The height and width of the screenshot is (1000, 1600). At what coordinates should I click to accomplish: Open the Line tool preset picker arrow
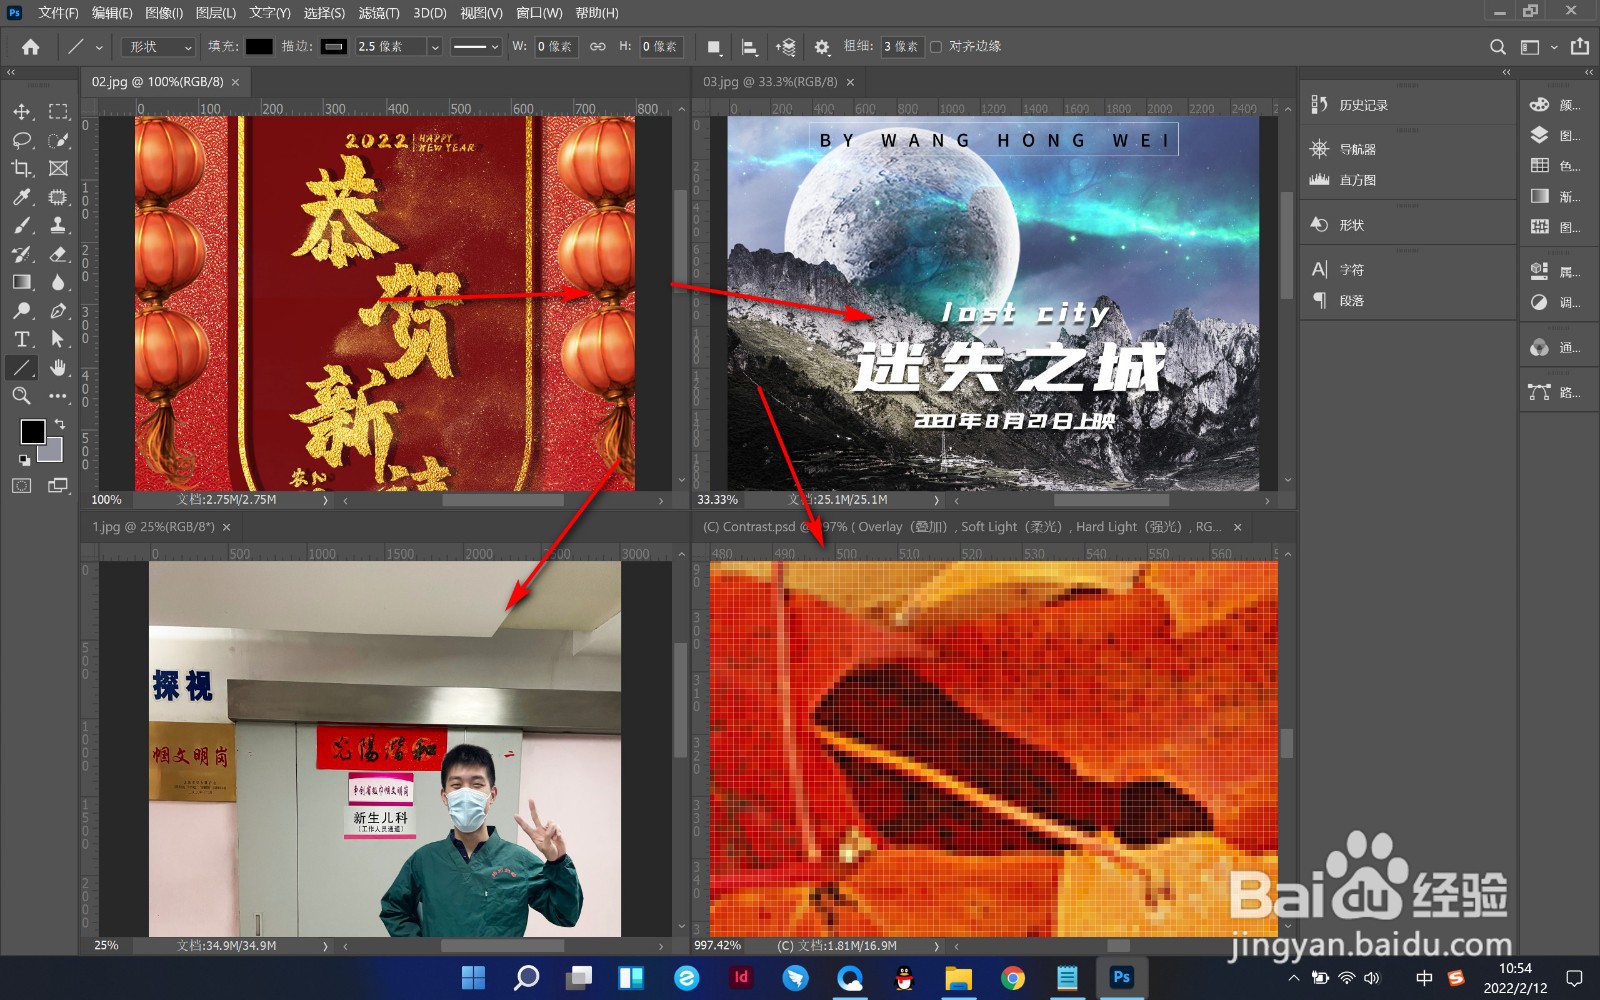[99, 47]
